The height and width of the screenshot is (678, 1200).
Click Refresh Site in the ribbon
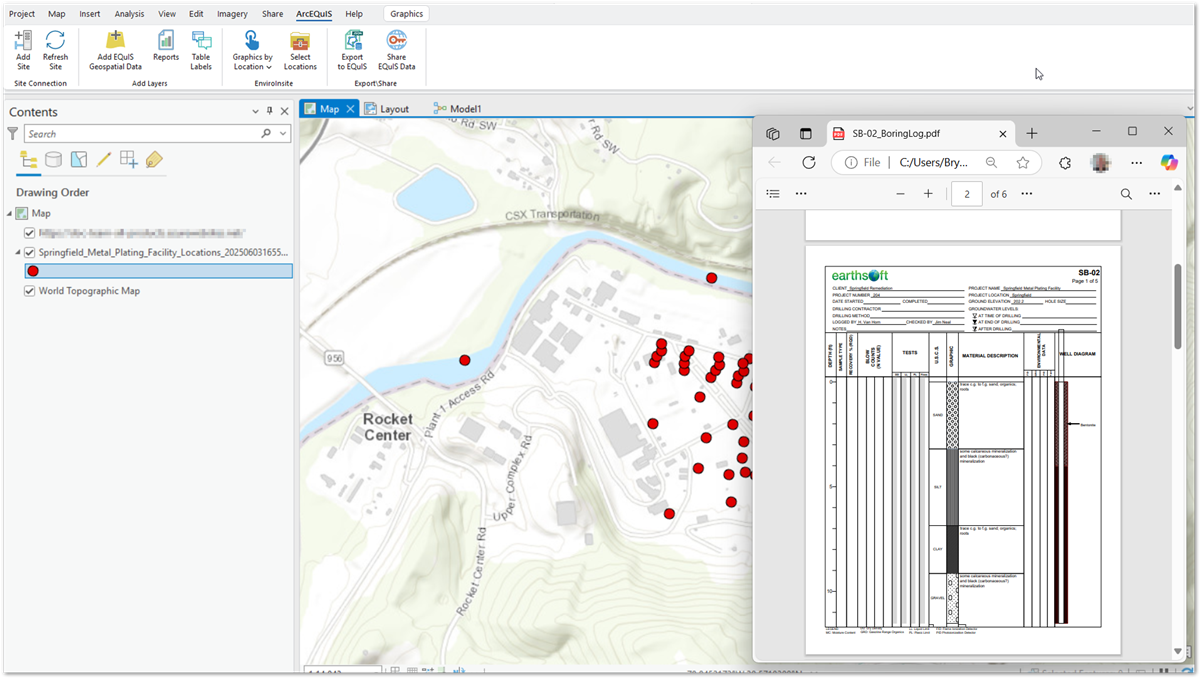point(56,50)
